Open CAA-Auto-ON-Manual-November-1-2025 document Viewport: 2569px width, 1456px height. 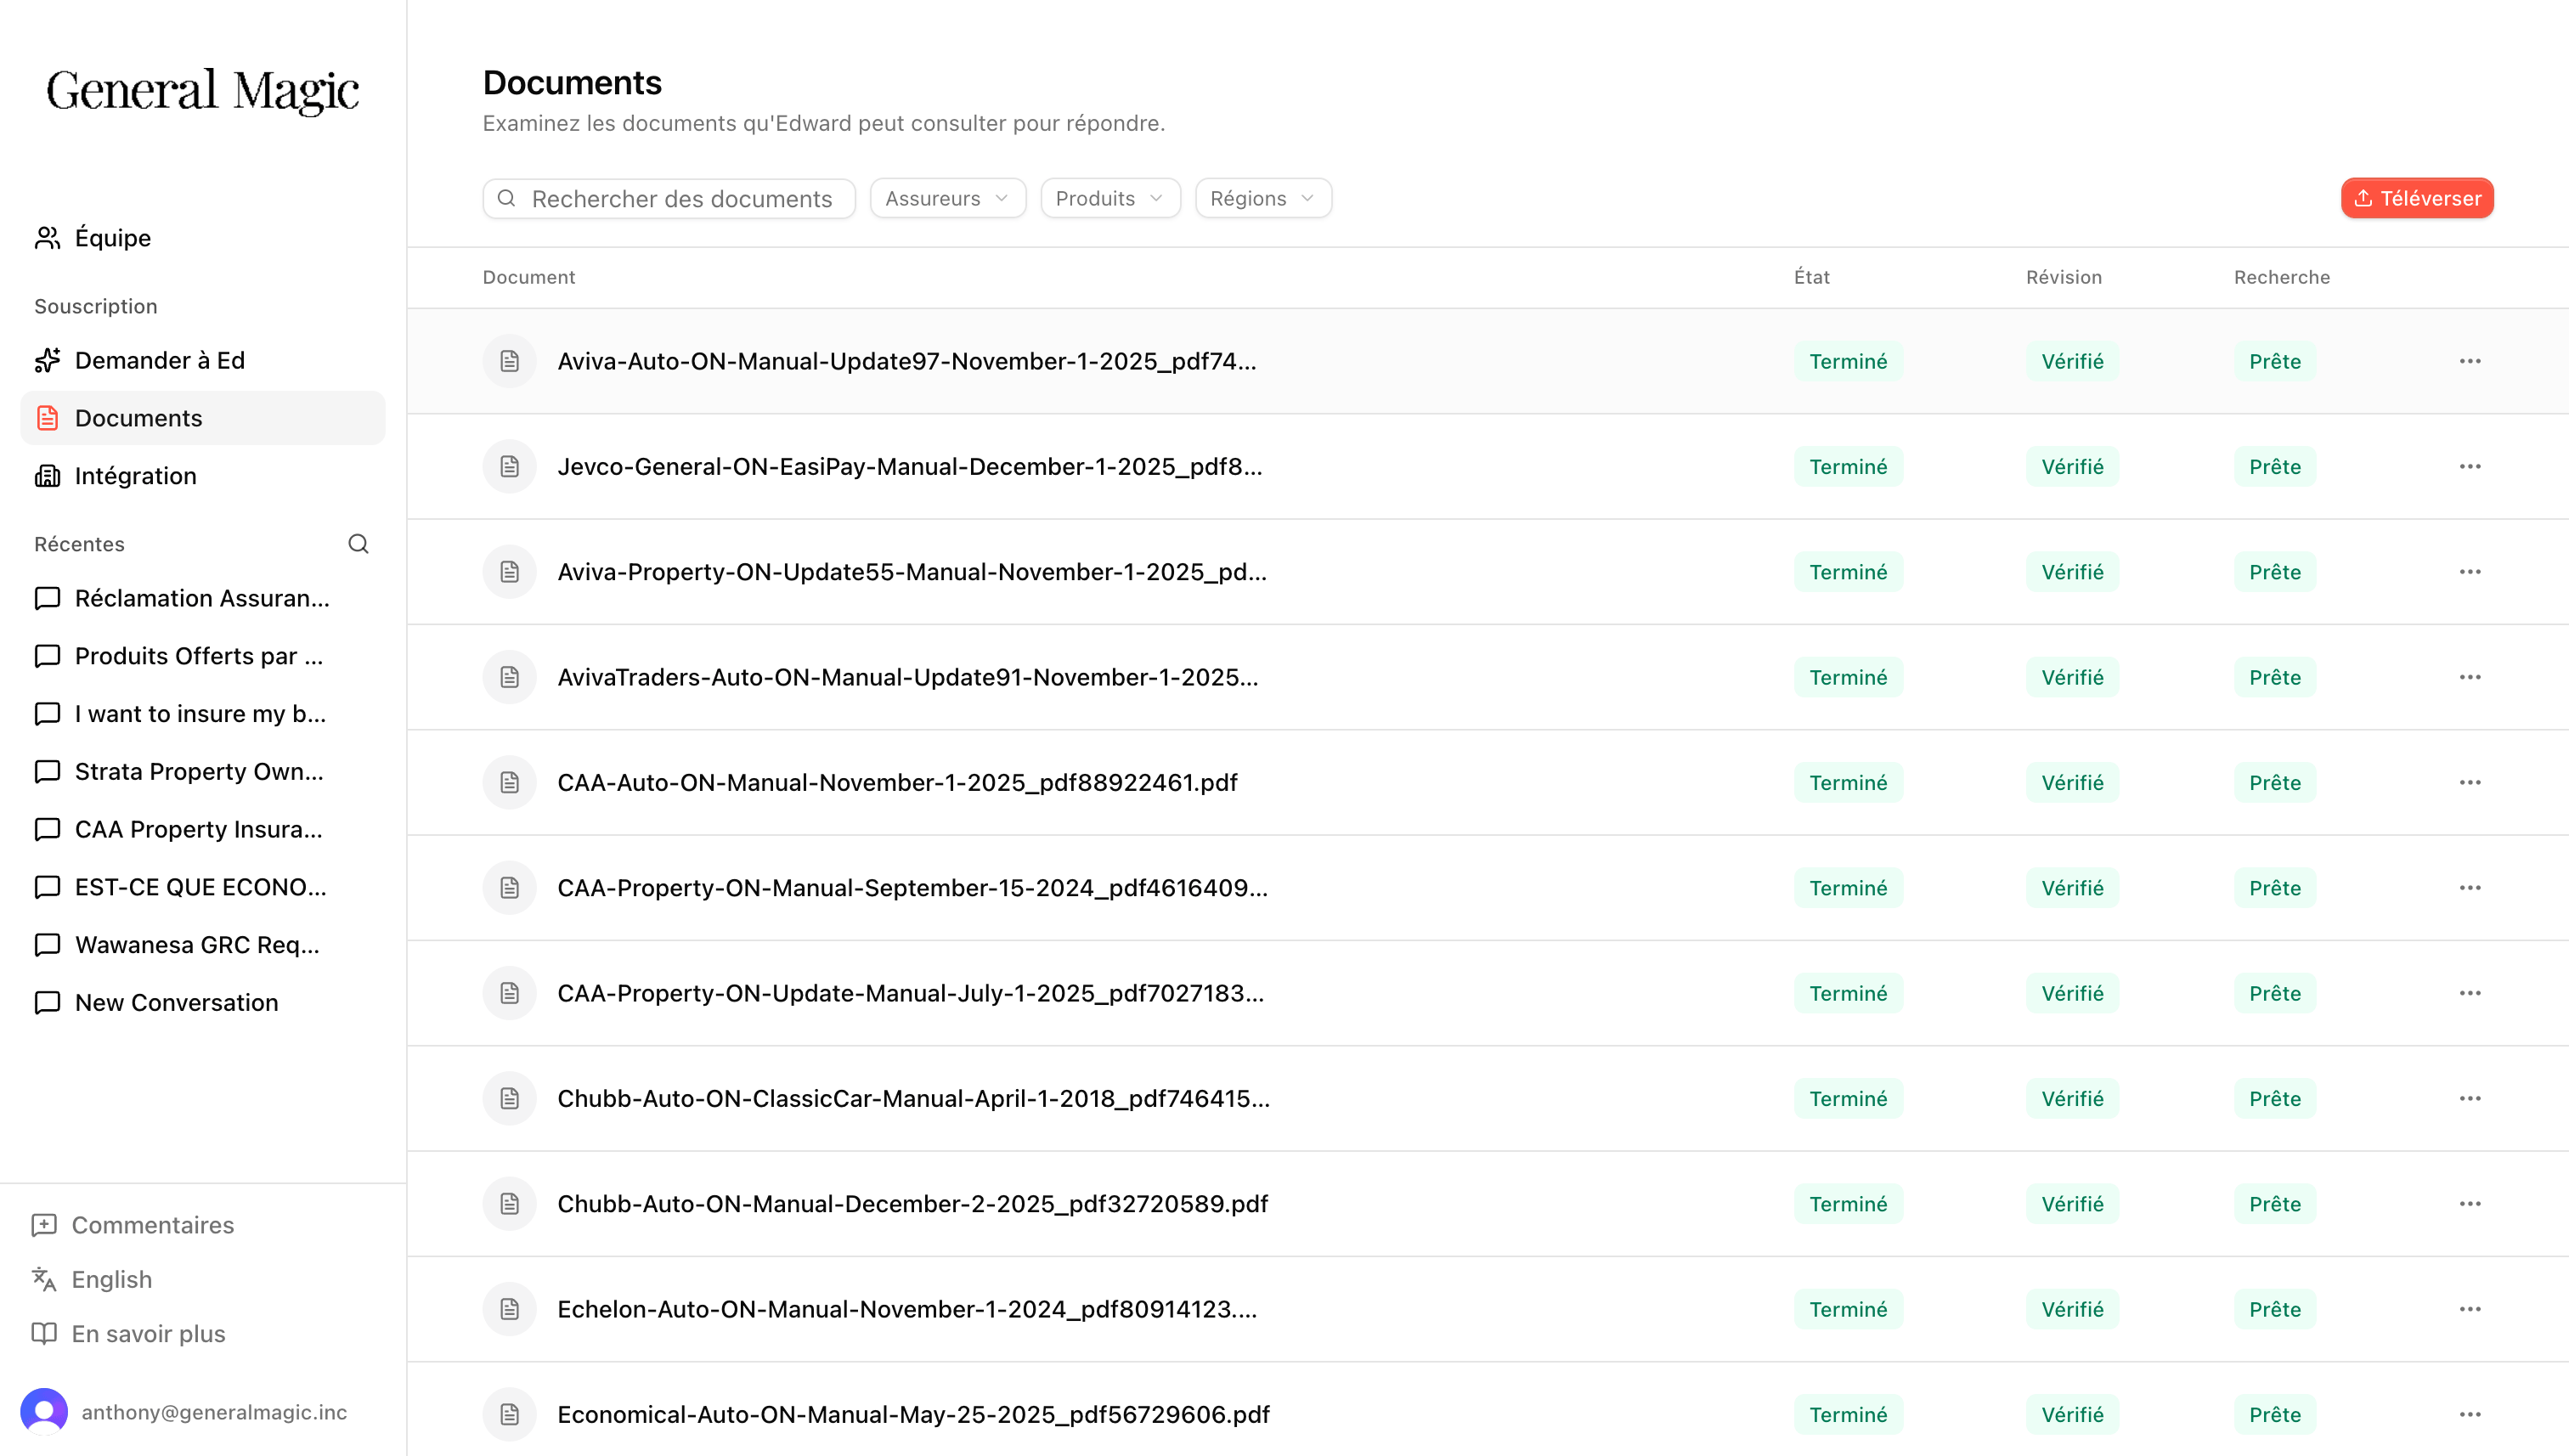898,783
